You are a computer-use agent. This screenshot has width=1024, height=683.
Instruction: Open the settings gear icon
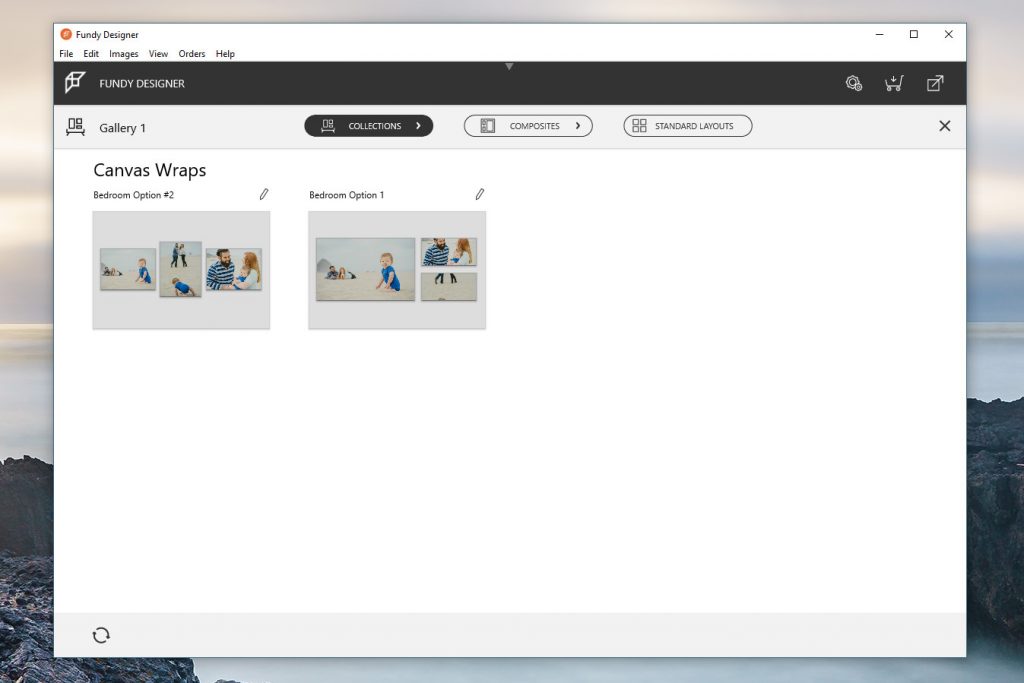click(854, 83)
